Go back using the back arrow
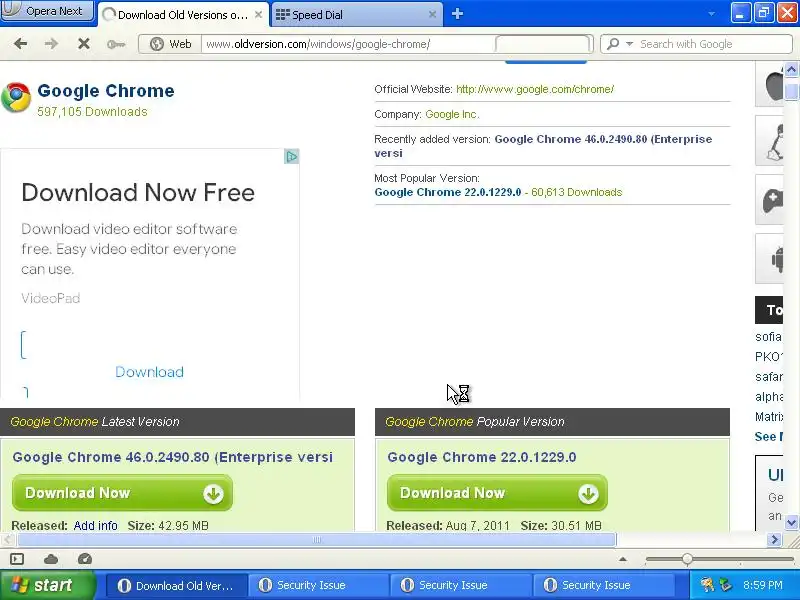This screenshot has width=800, height=600. (x=20, y=44)
